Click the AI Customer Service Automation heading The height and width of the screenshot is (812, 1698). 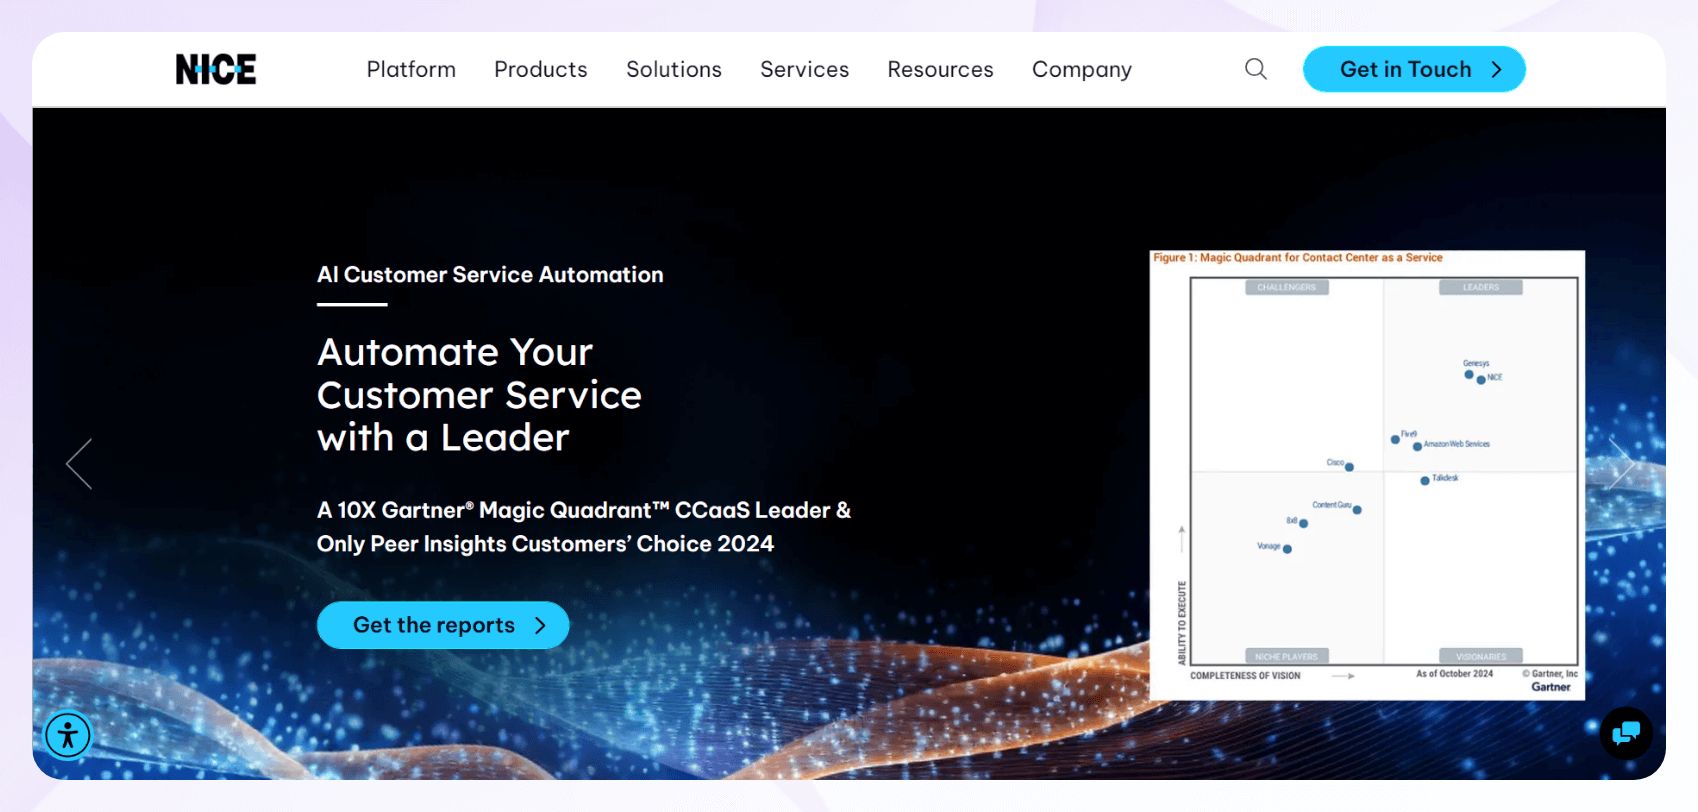(x=490, y=274)
